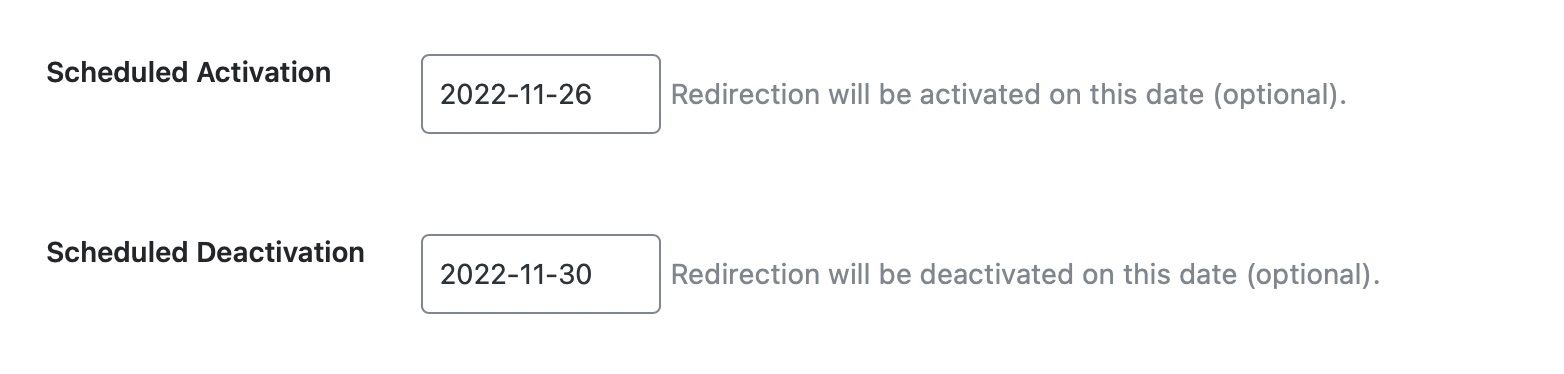Click the 'Redirection will be deactivated' hint text

coord(1025,276)
